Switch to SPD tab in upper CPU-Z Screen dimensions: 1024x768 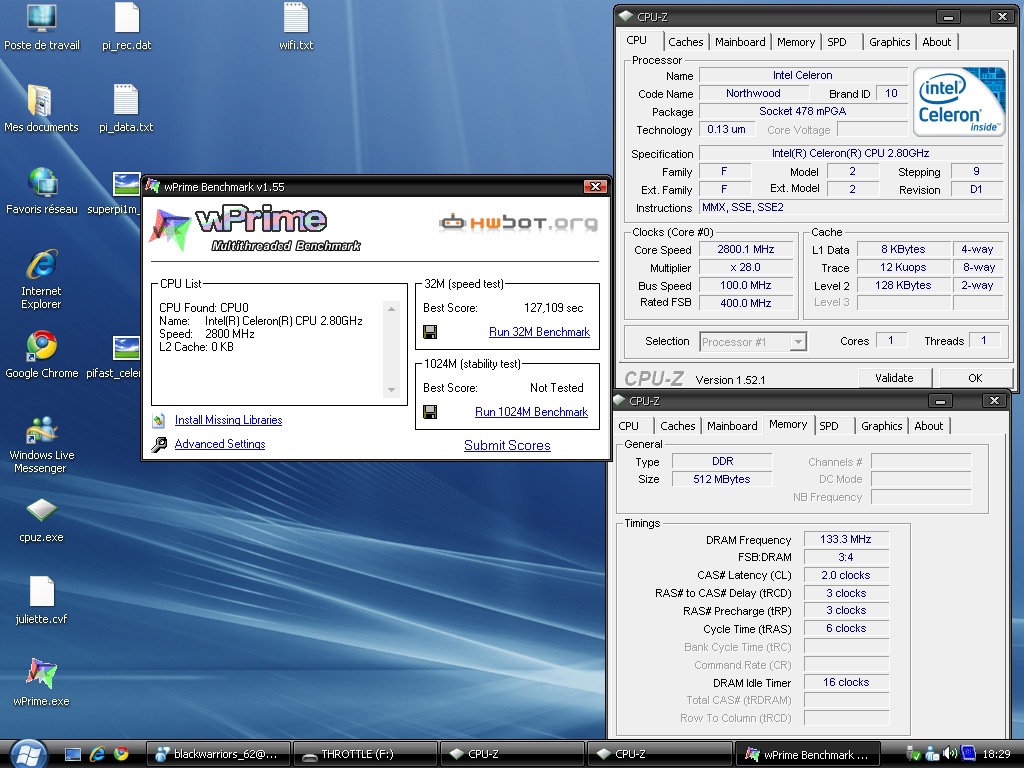(837, 42)
